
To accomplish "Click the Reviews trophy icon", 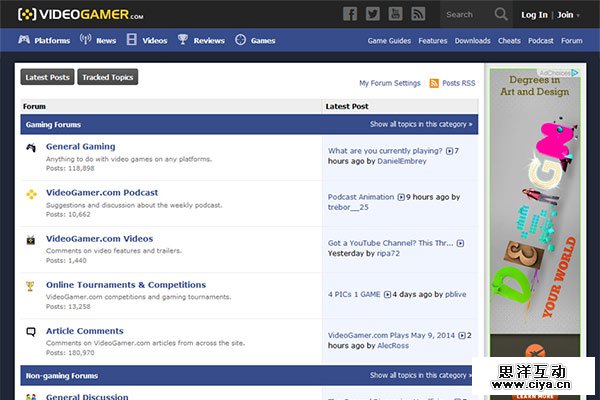I will 183,39.
